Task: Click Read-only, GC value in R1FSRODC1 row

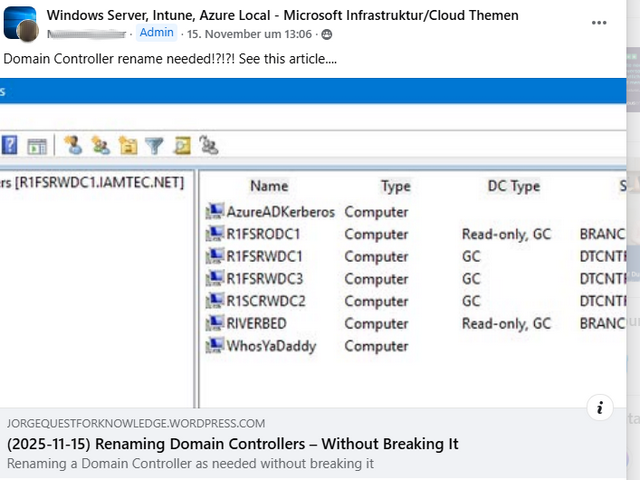Action: tap(507, 234)
